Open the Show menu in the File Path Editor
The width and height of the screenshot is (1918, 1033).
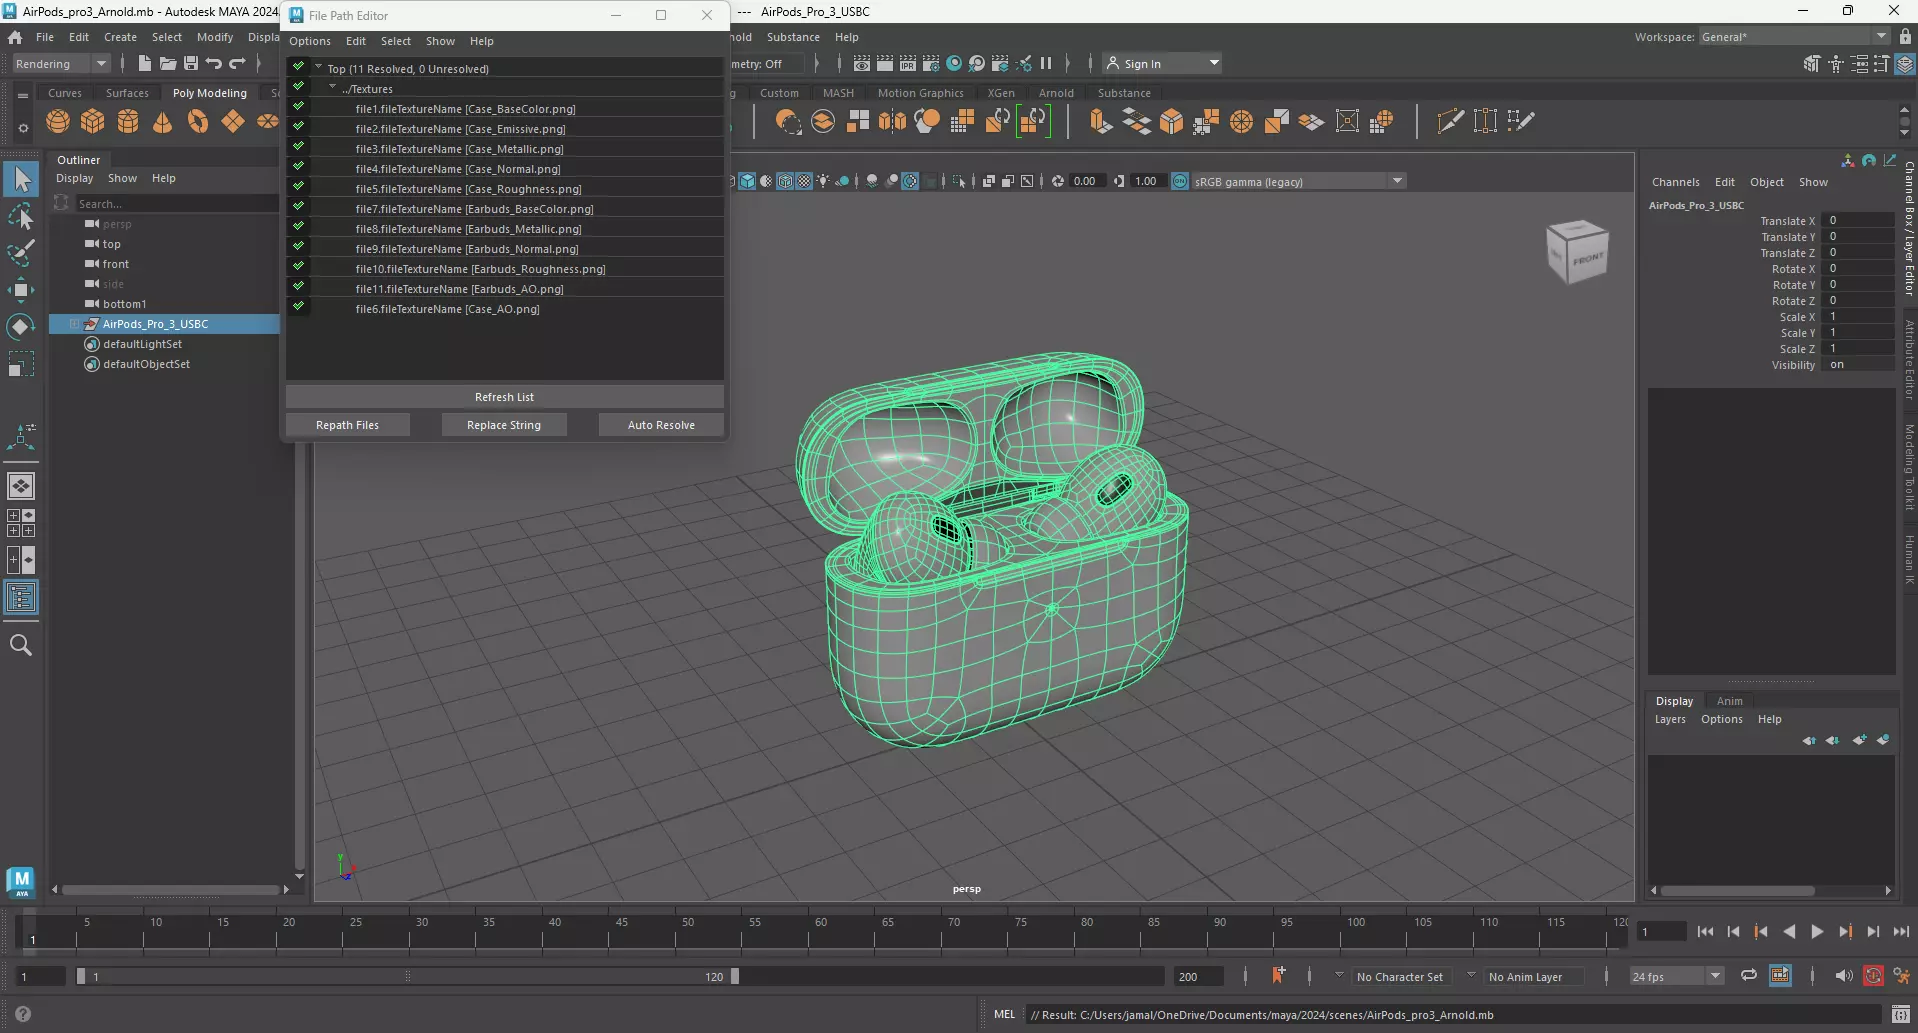(x=440, y=41)
